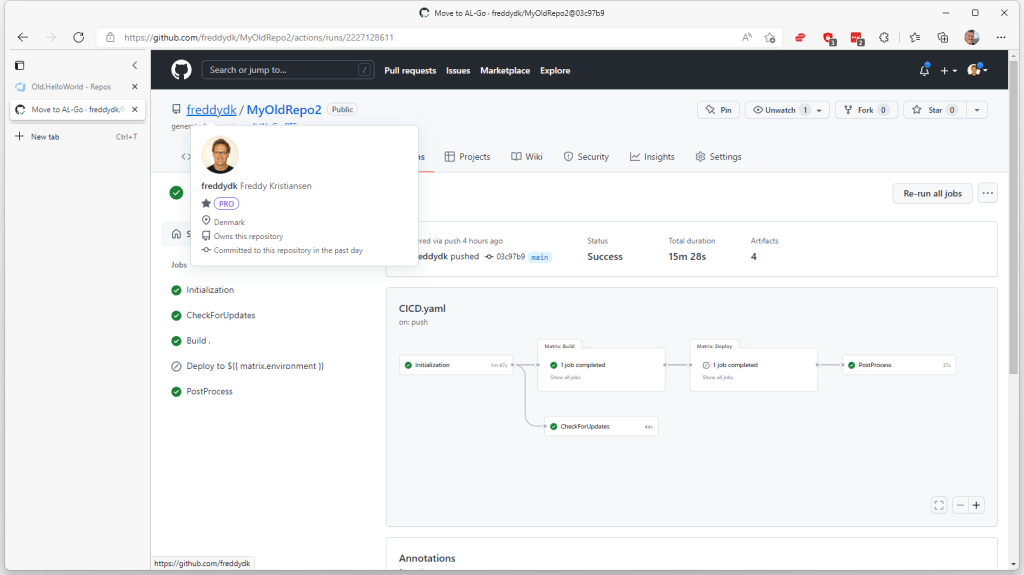Close the Old.HelloWorld - Repos tab
The height and width of the screenshot is (575, 1024).
point(135,86)
